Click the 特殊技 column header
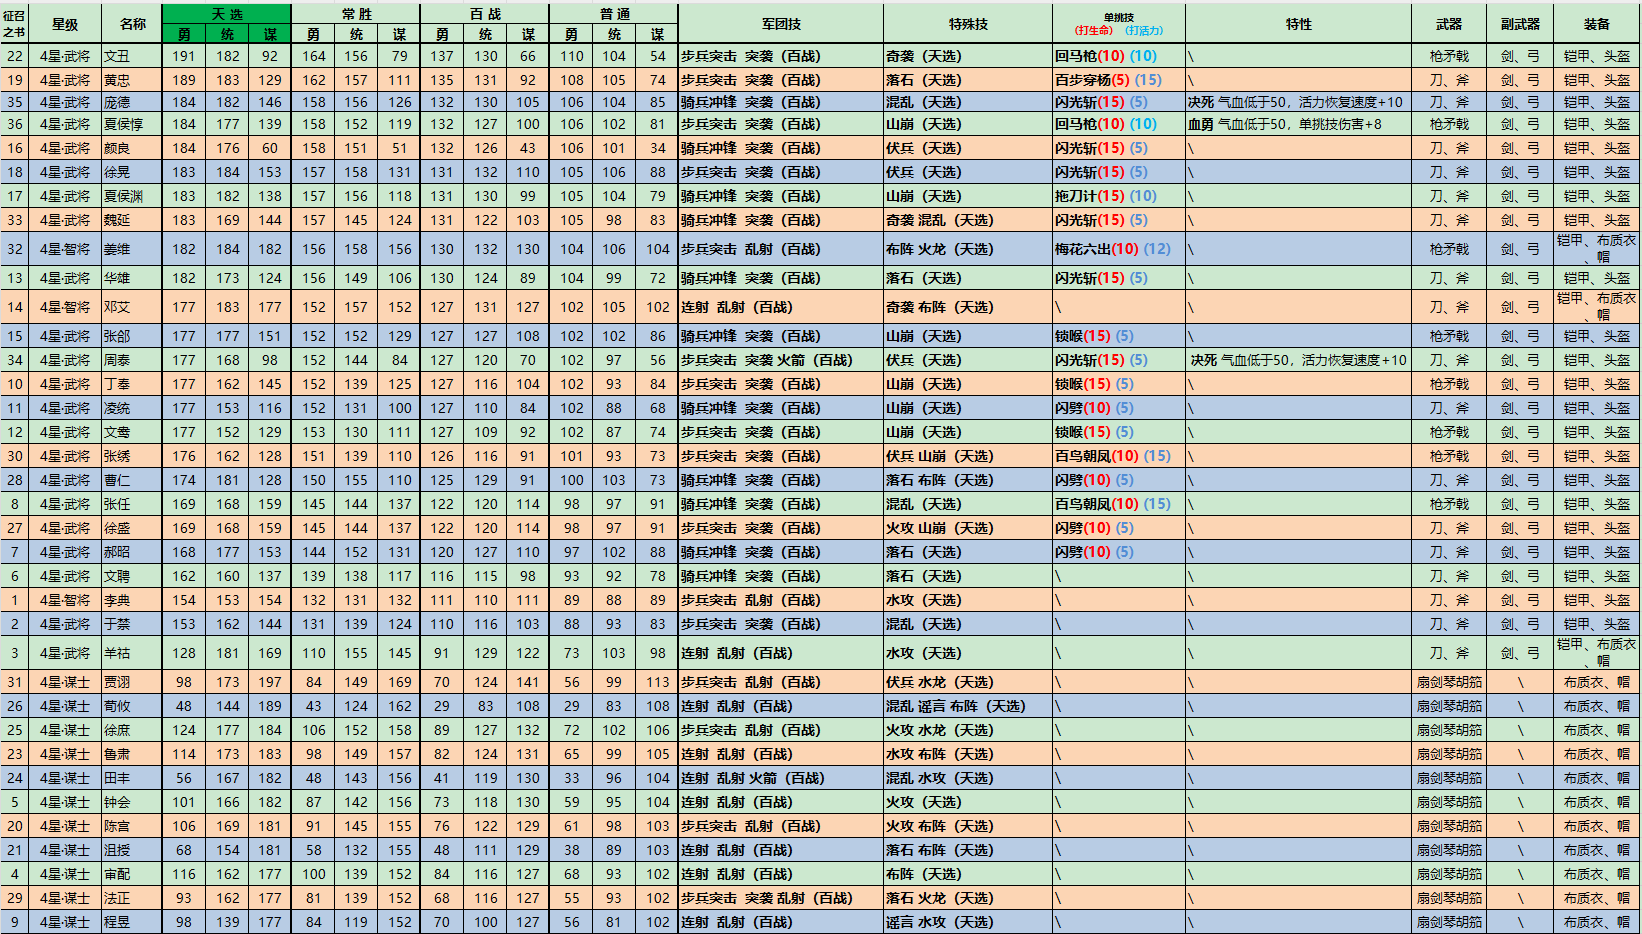1642x934 pixels. (968, 24)
